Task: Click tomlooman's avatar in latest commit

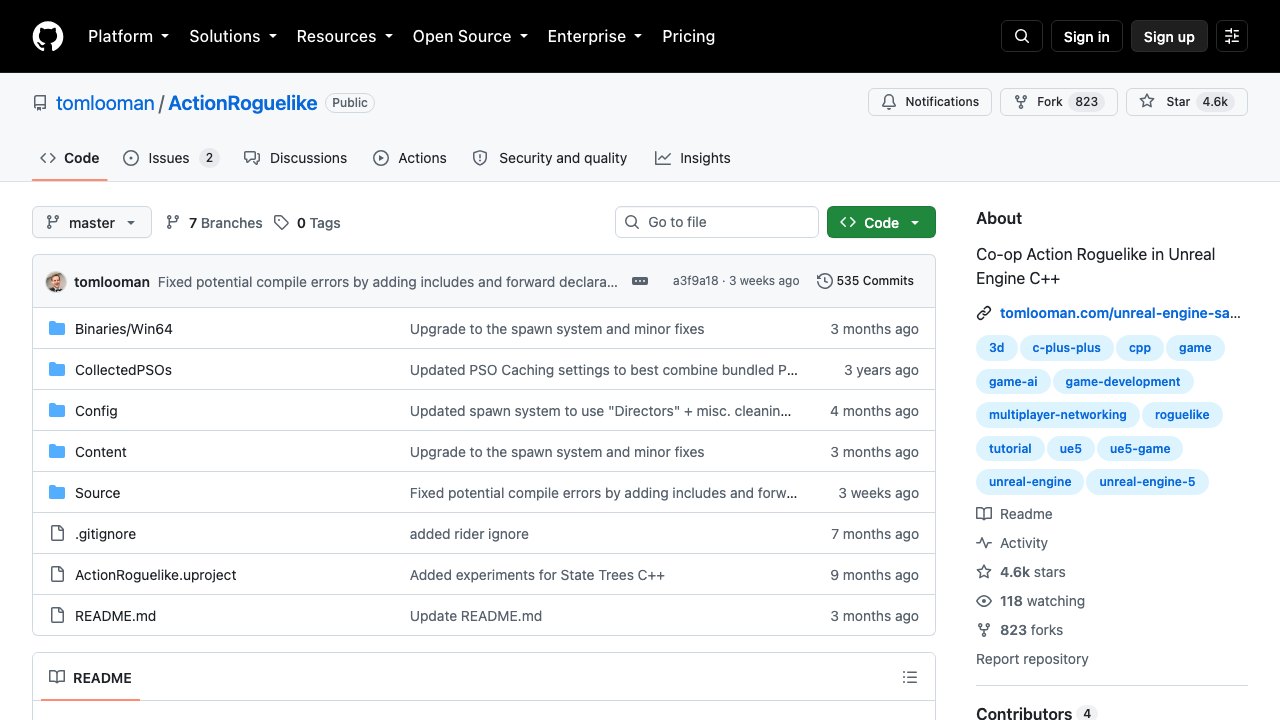Action: 56,282
